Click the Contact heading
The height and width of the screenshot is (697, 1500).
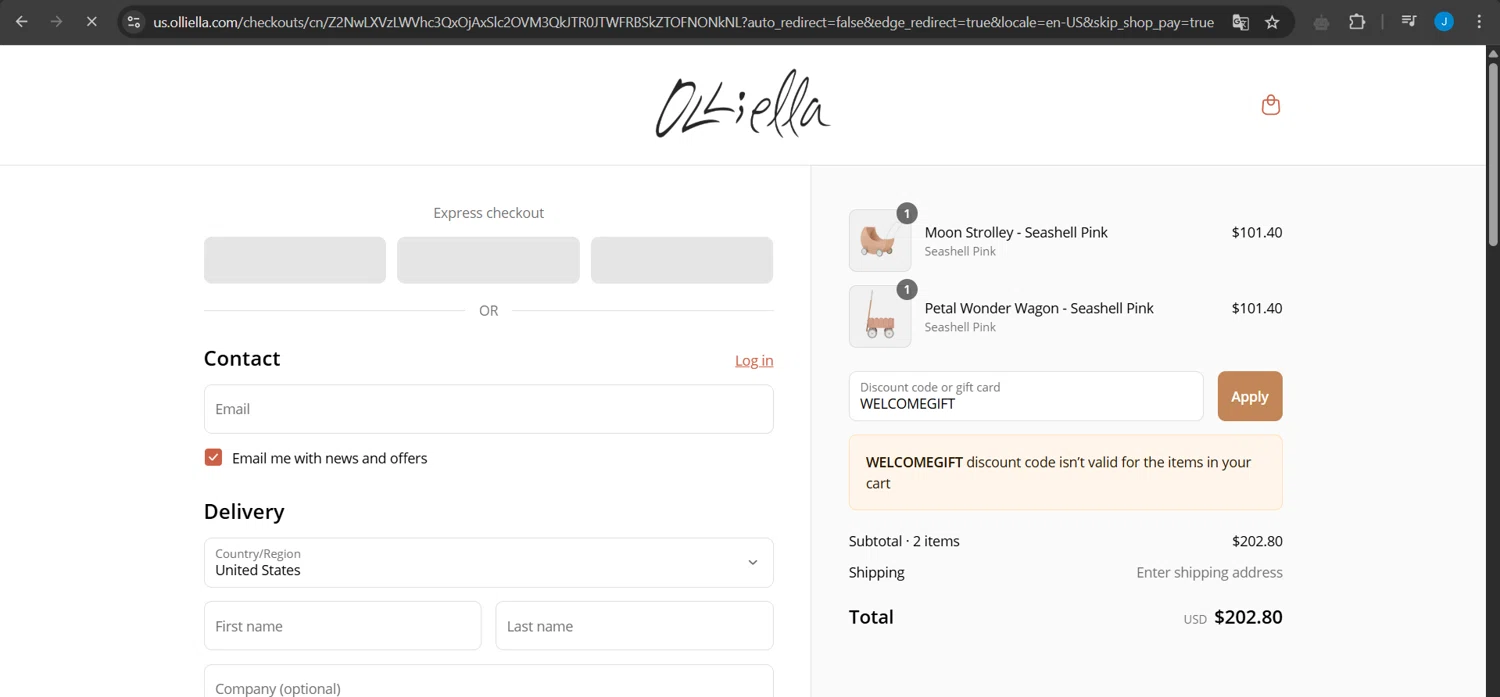242,358
